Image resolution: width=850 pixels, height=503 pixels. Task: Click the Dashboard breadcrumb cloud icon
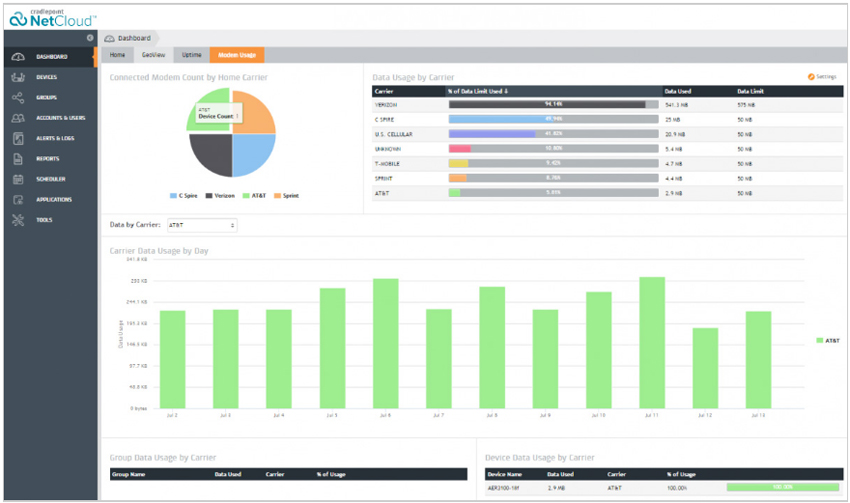110,38
